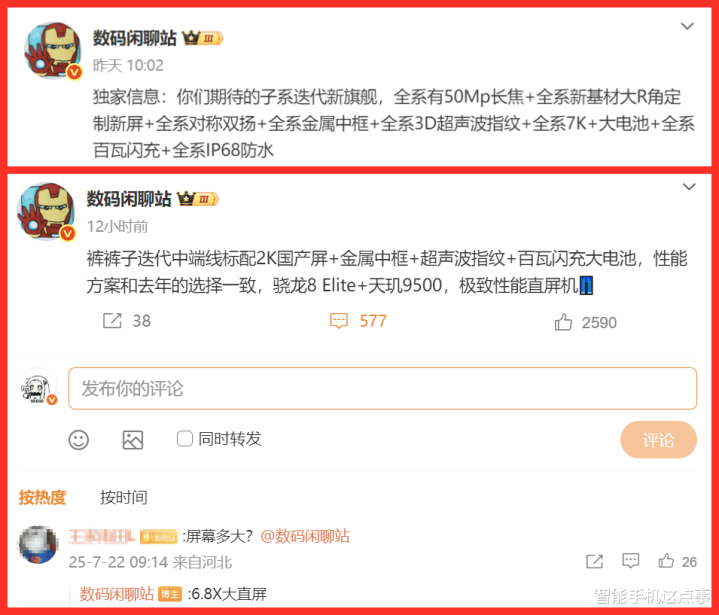Open the blurred commenter avatar

[39, 545]
